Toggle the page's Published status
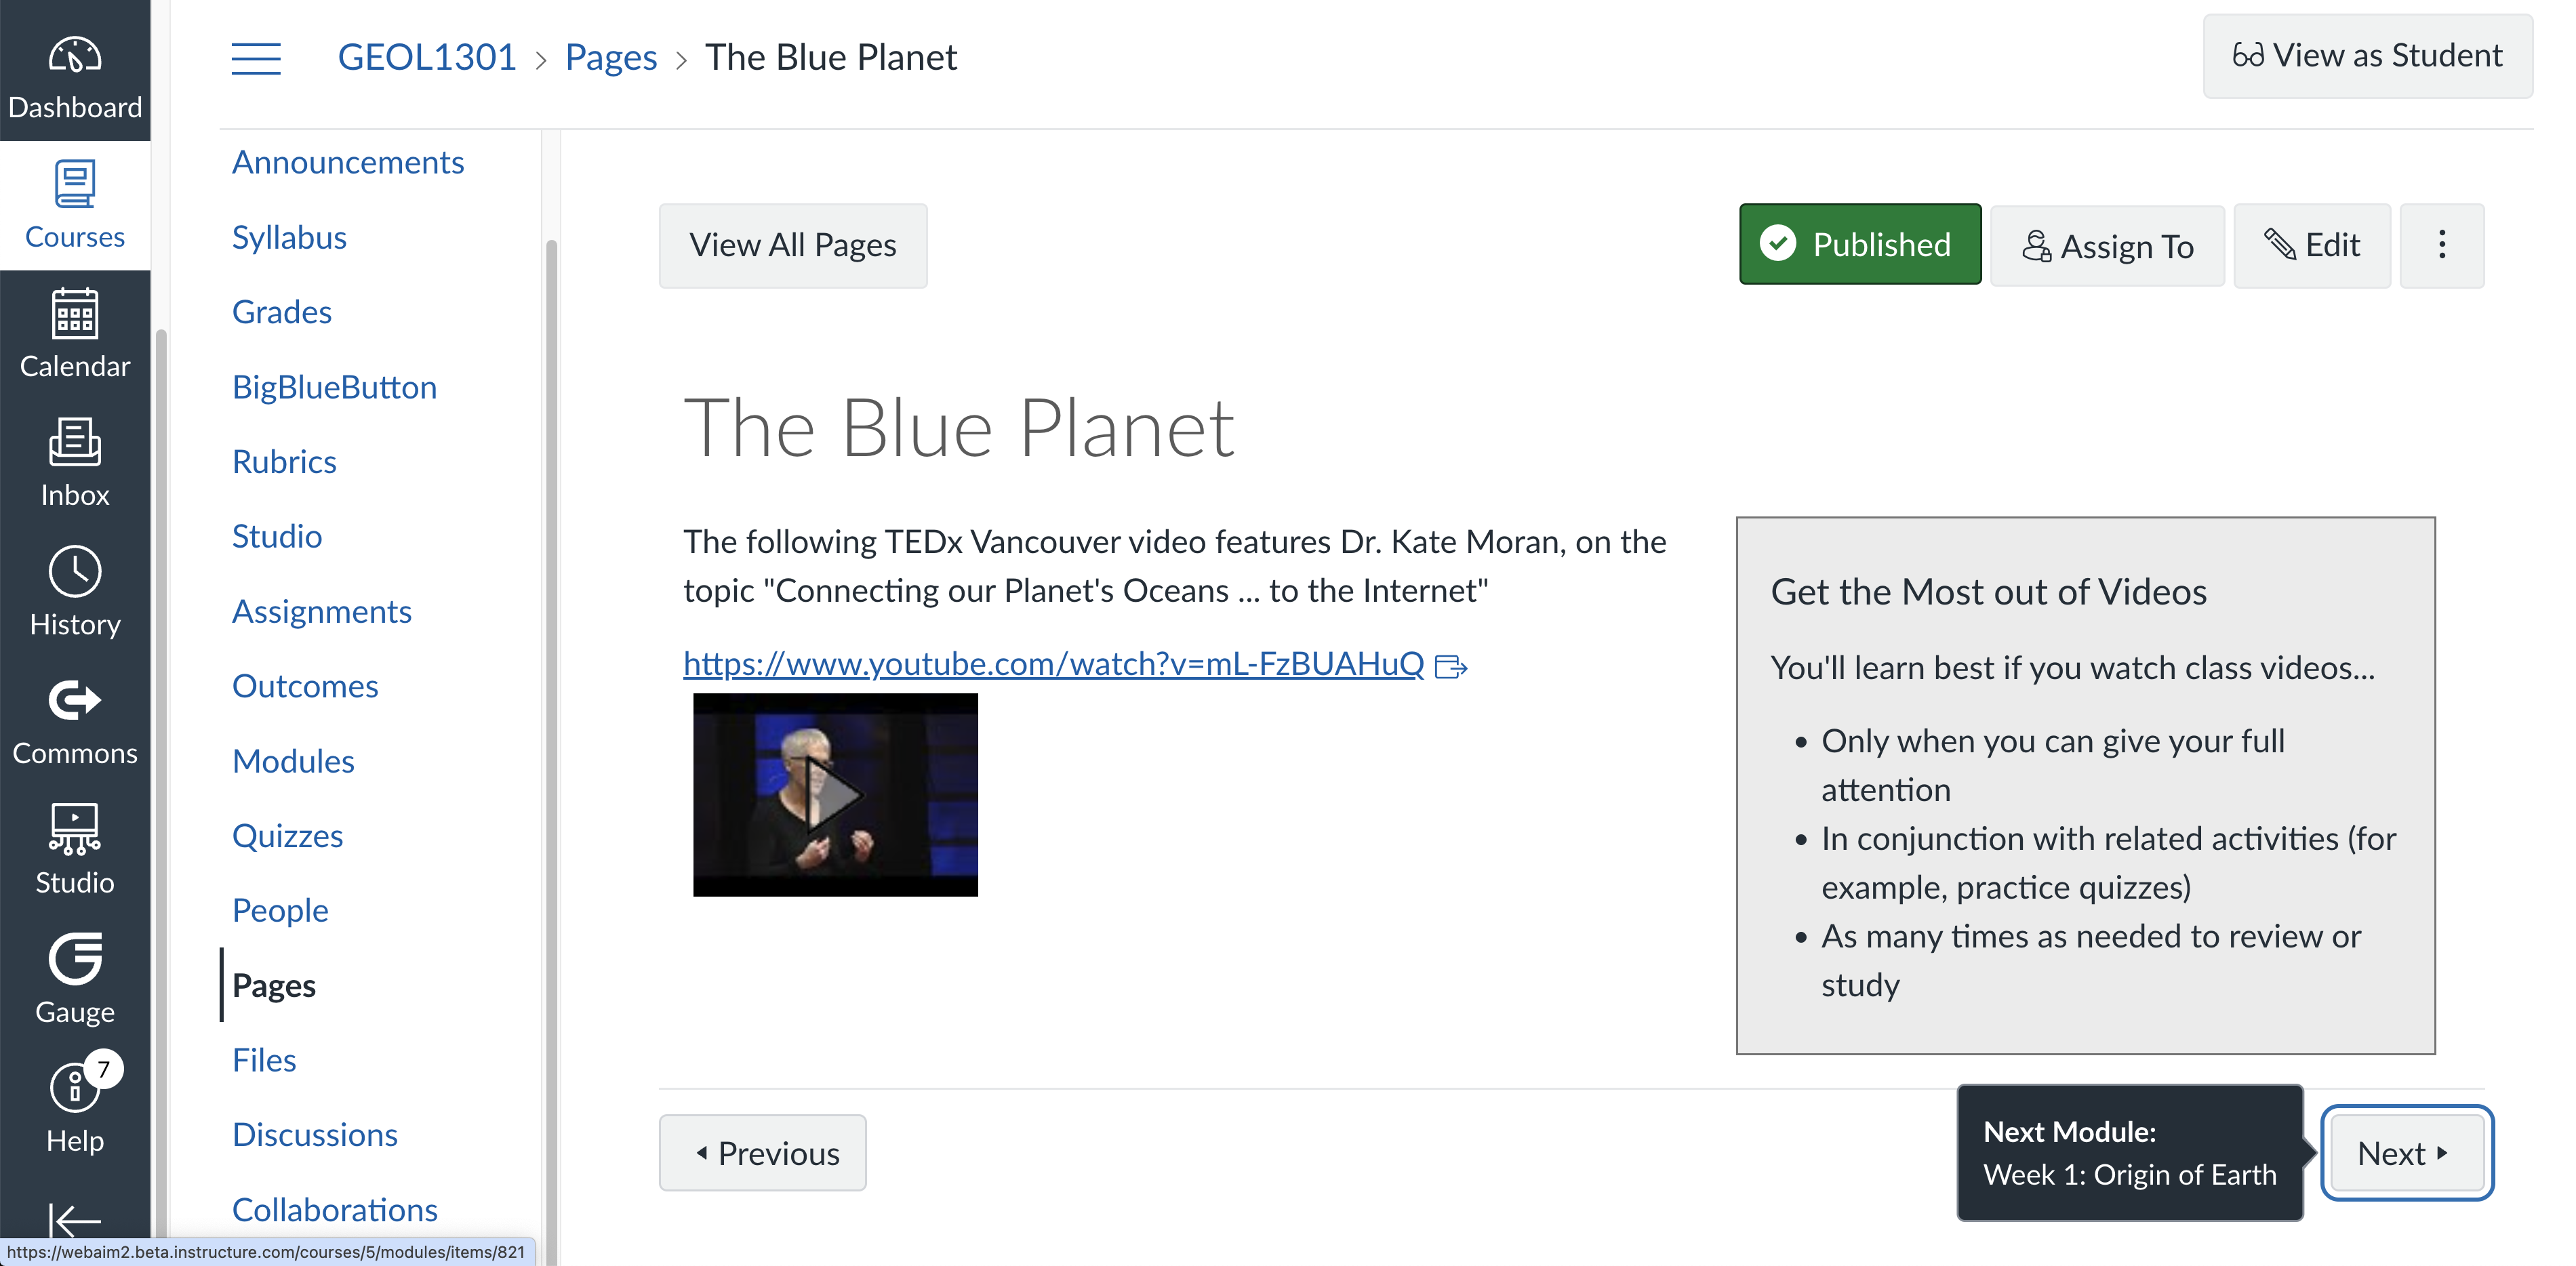This screenshot has width=2576, height=1266. click(1859, 244)
